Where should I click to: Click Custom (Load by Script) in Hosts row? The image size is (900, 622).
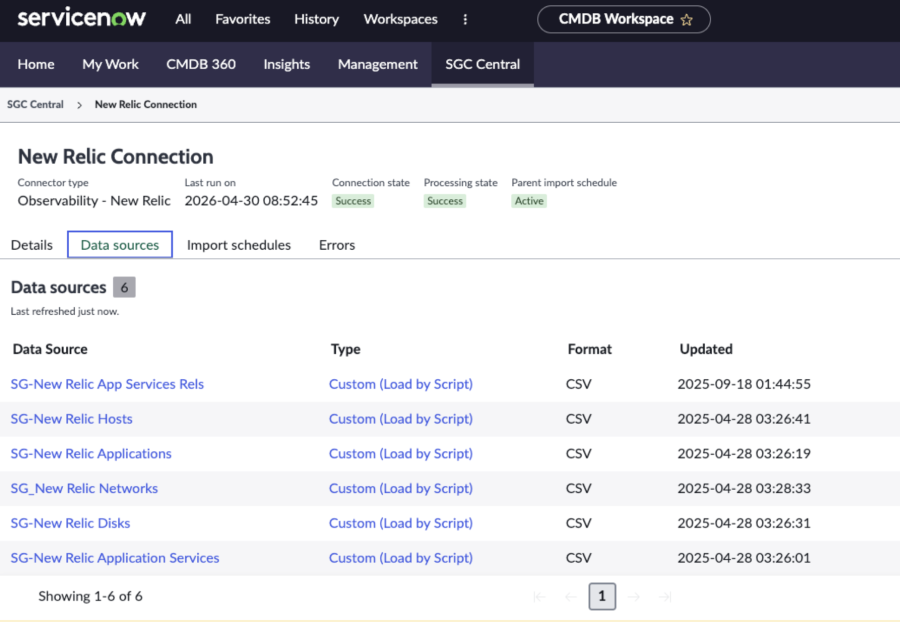coord(401,419)
